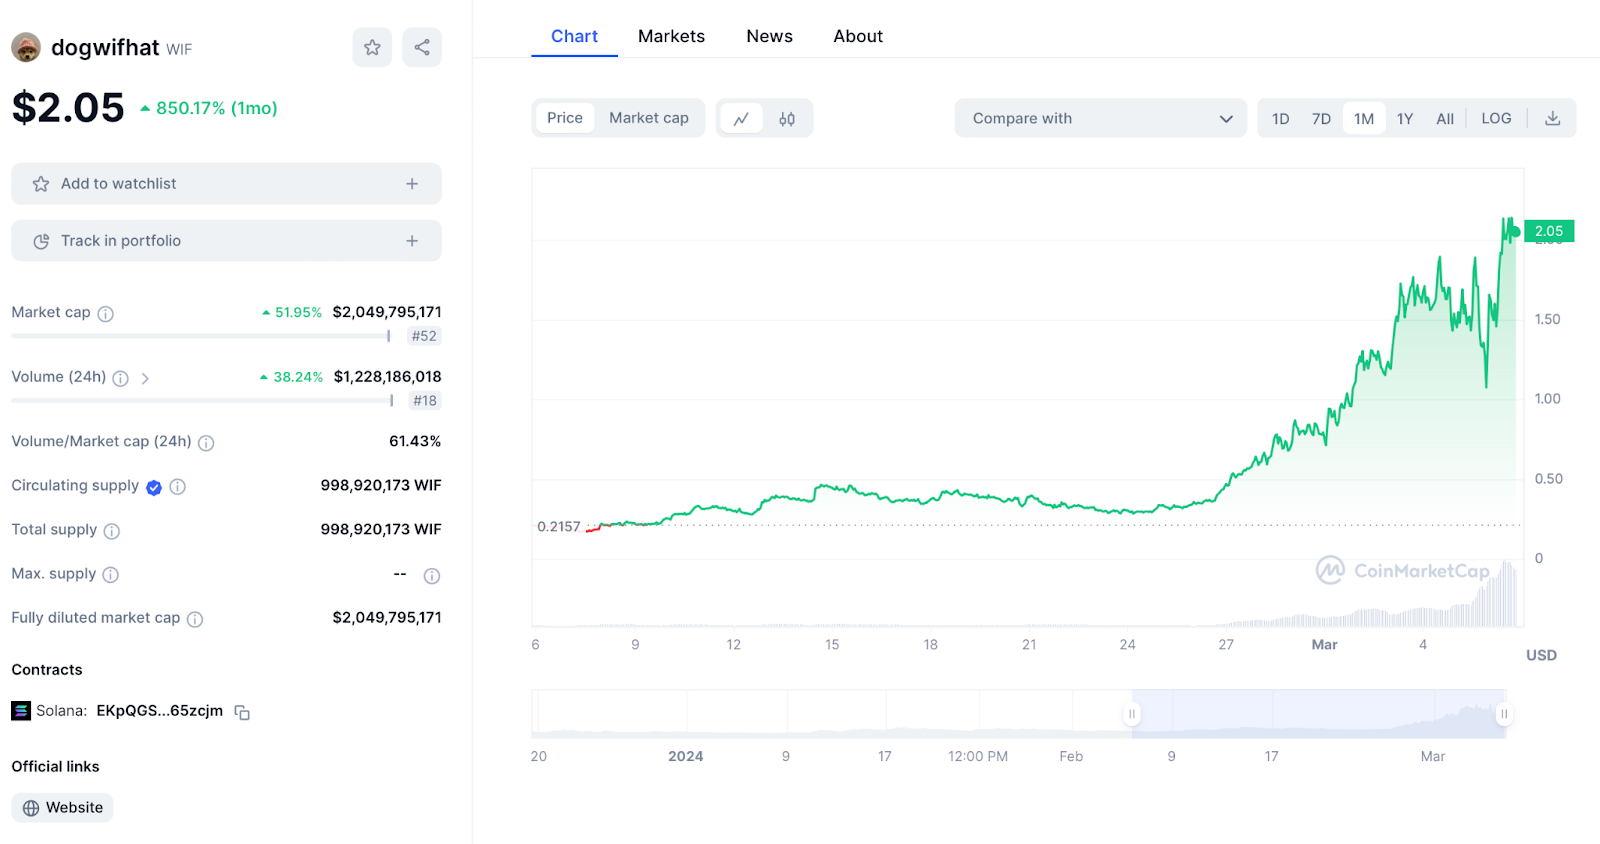The image size is (1600, 844).
Task: Click the left handle of the range selector
Action: pyautogui.click(x=1132, y=714)
